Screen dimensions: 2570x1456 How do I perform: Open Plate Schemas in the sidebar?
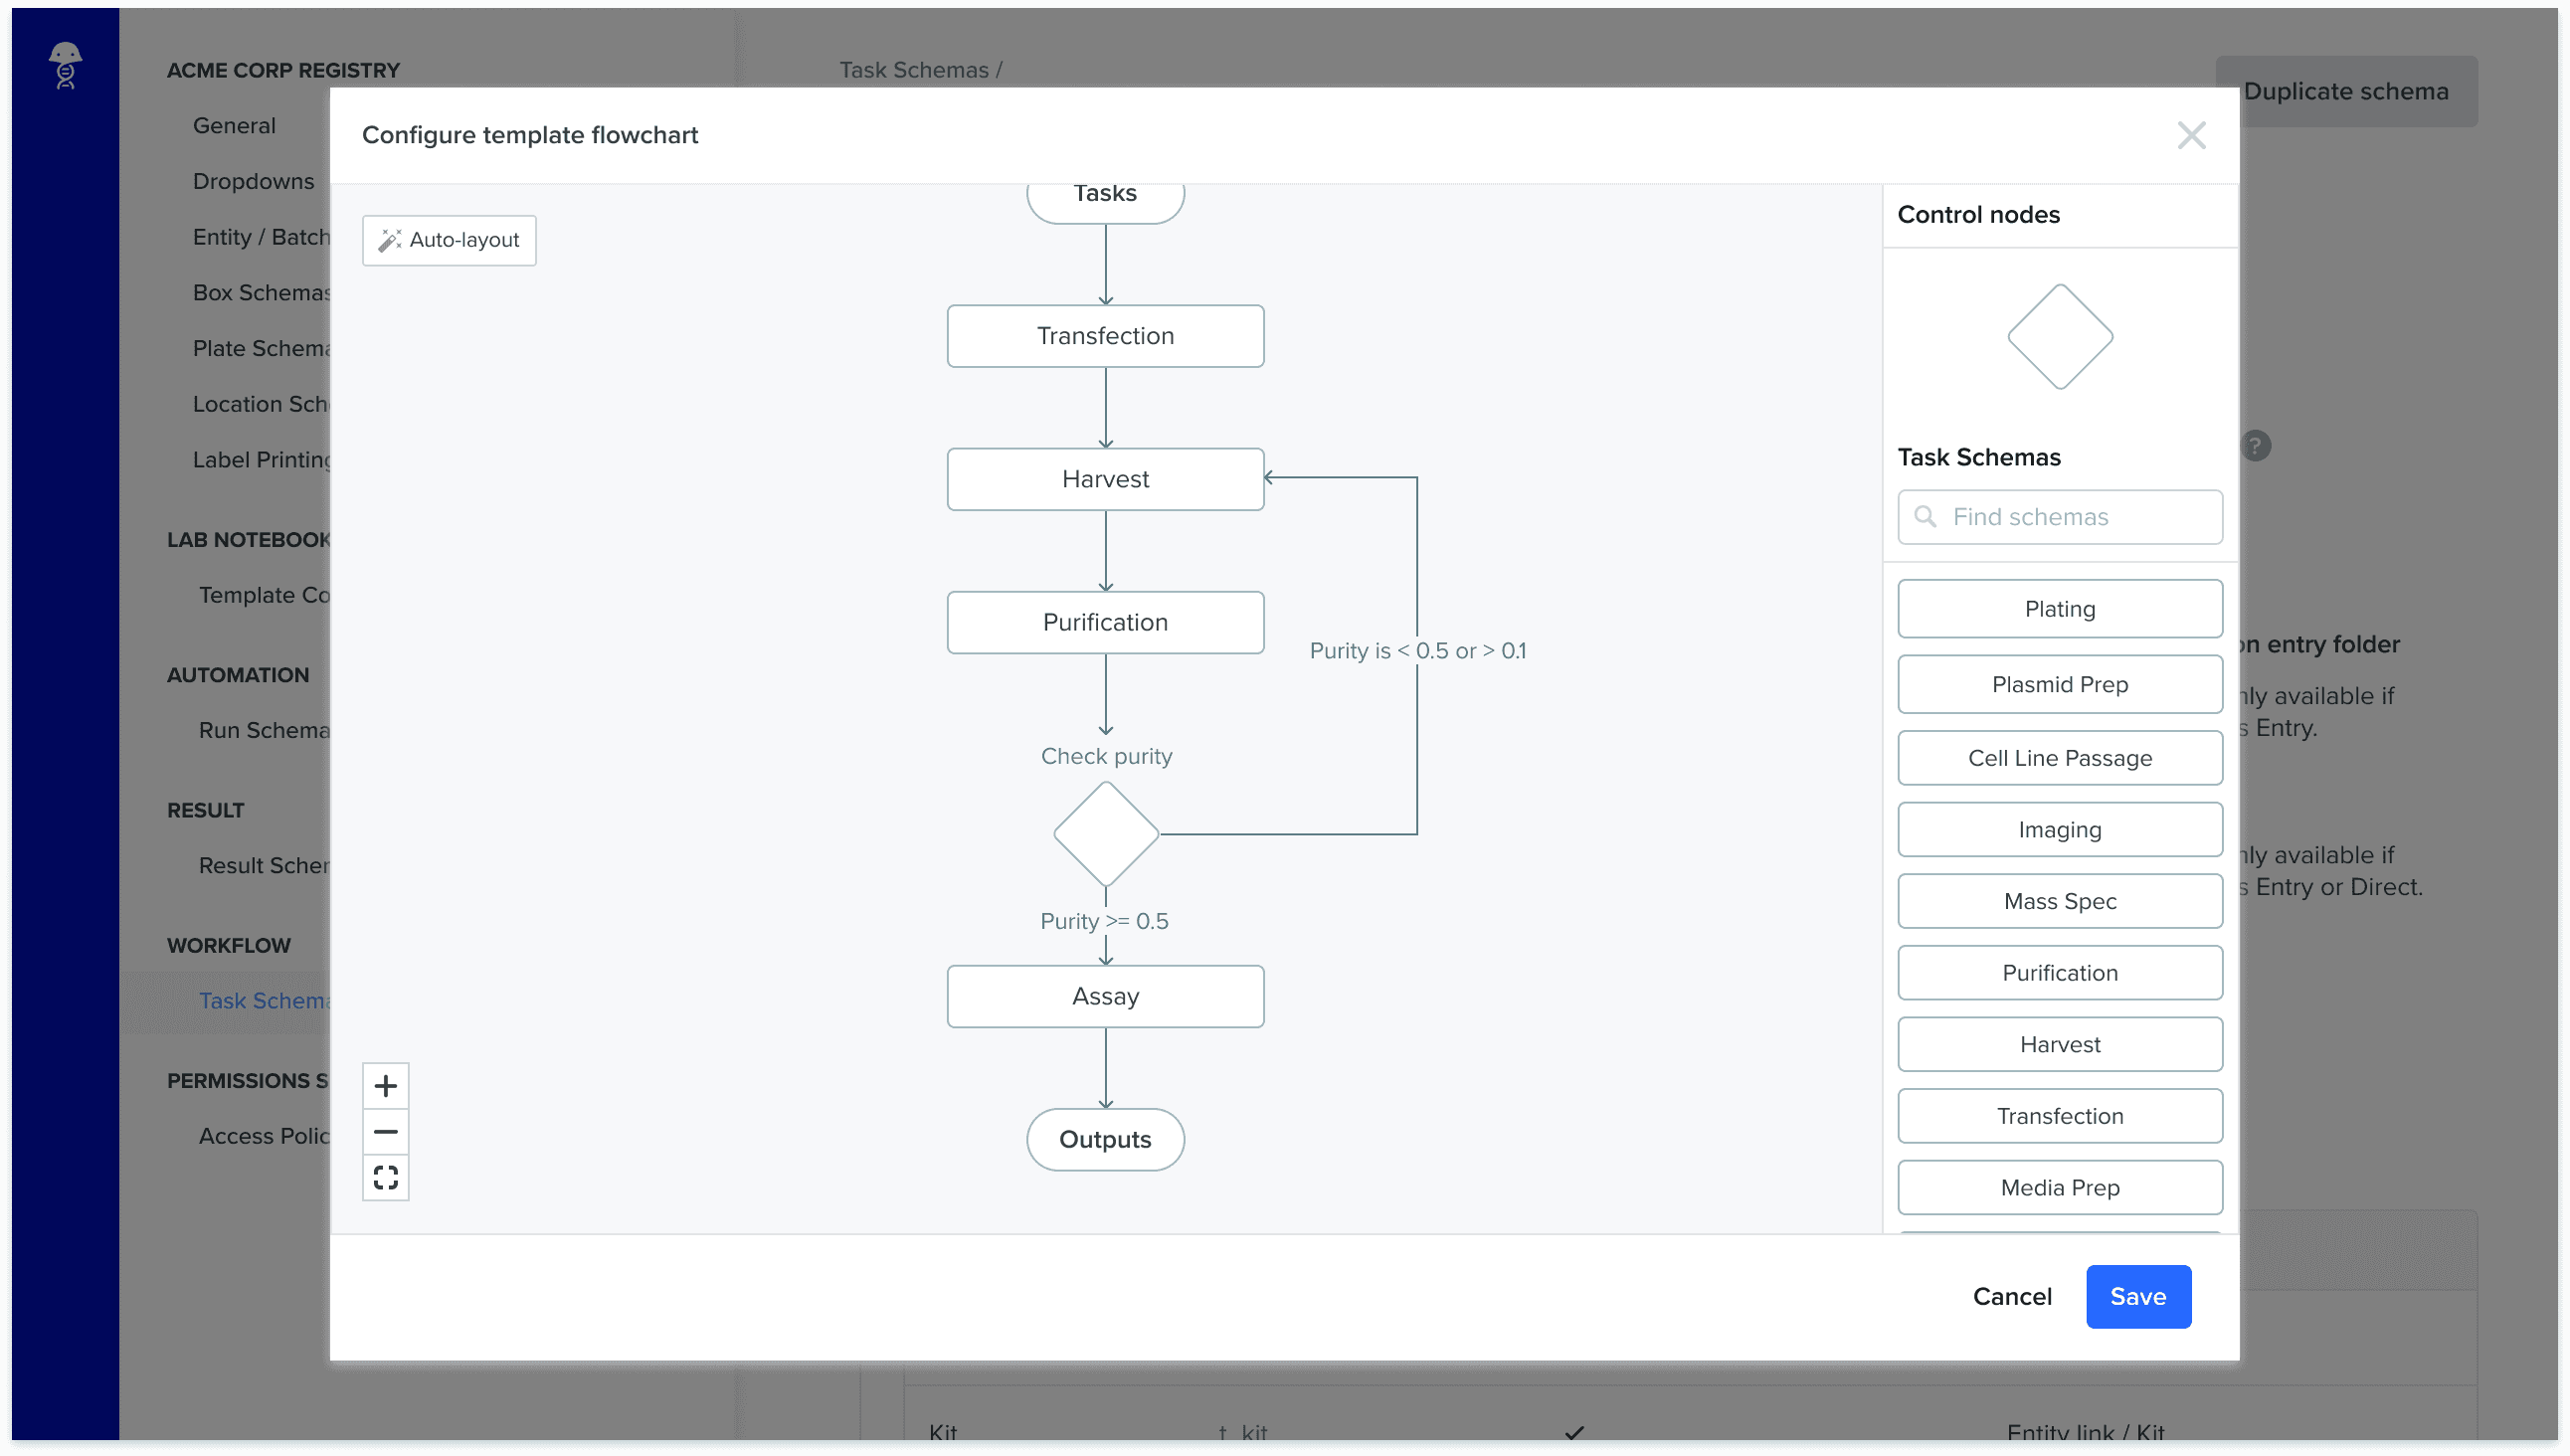(x=261, y=348)
